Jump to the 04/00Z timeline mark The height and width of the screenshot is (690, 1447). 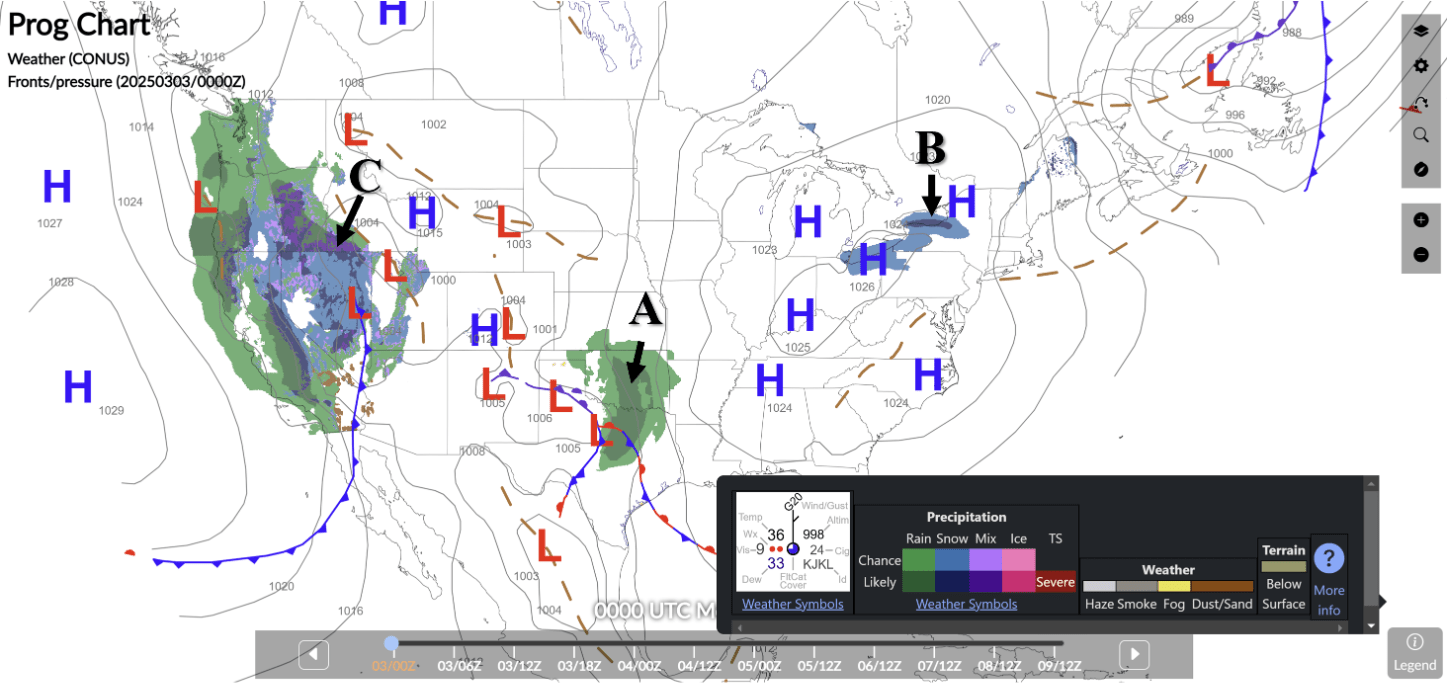[x=637, y=665]
